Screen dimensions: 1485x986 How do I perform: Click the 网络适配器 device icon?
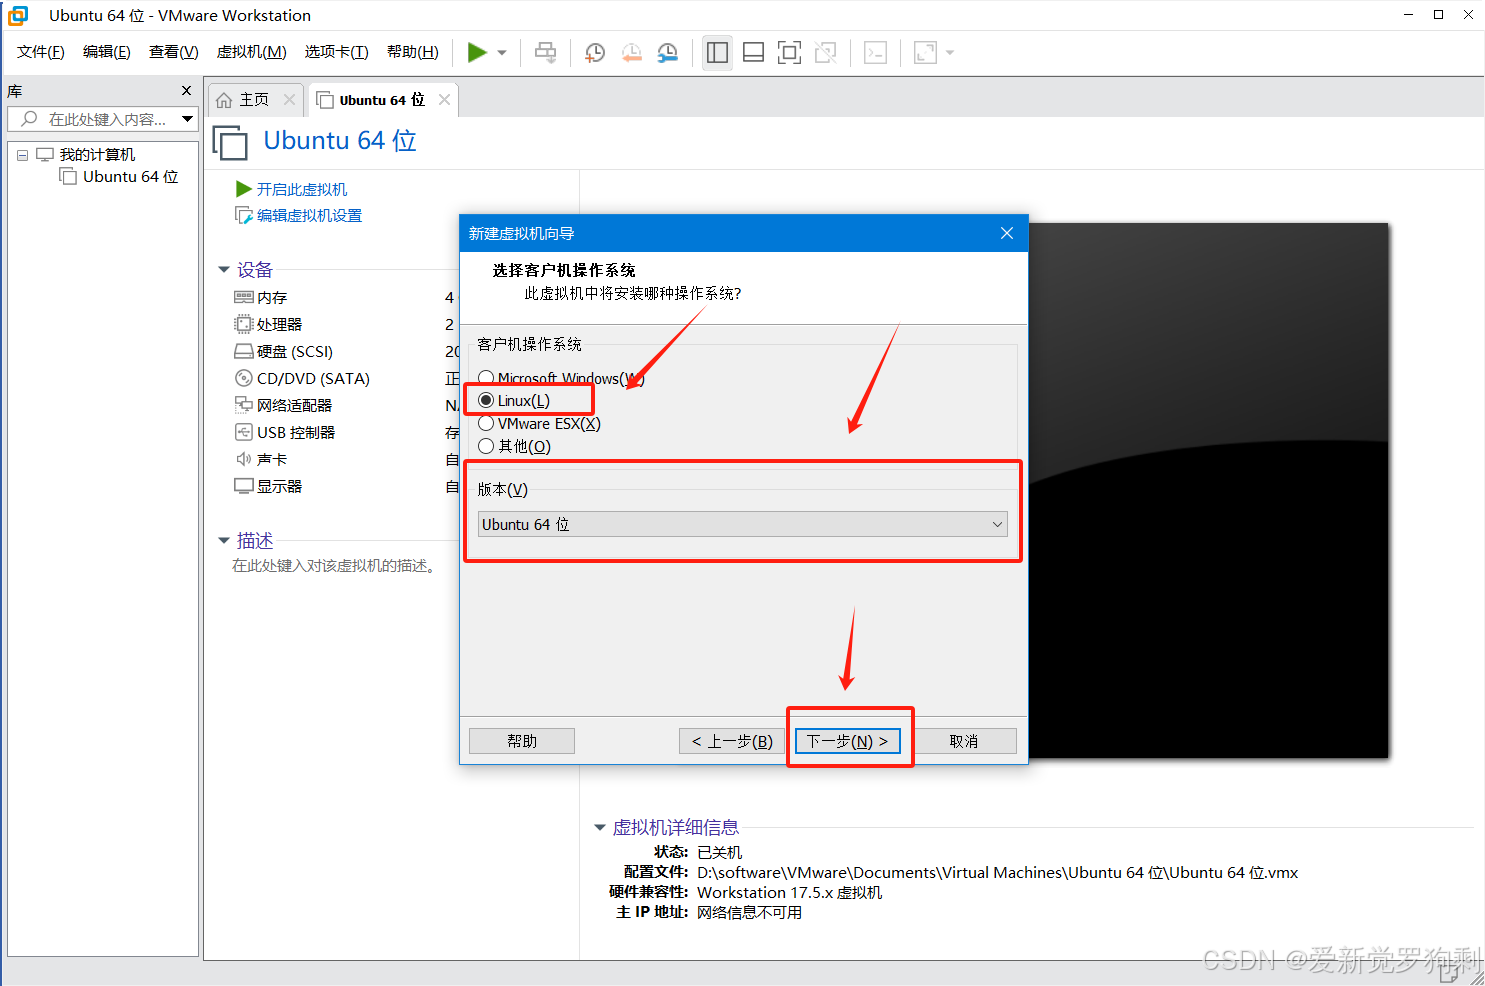pos(244,405)
